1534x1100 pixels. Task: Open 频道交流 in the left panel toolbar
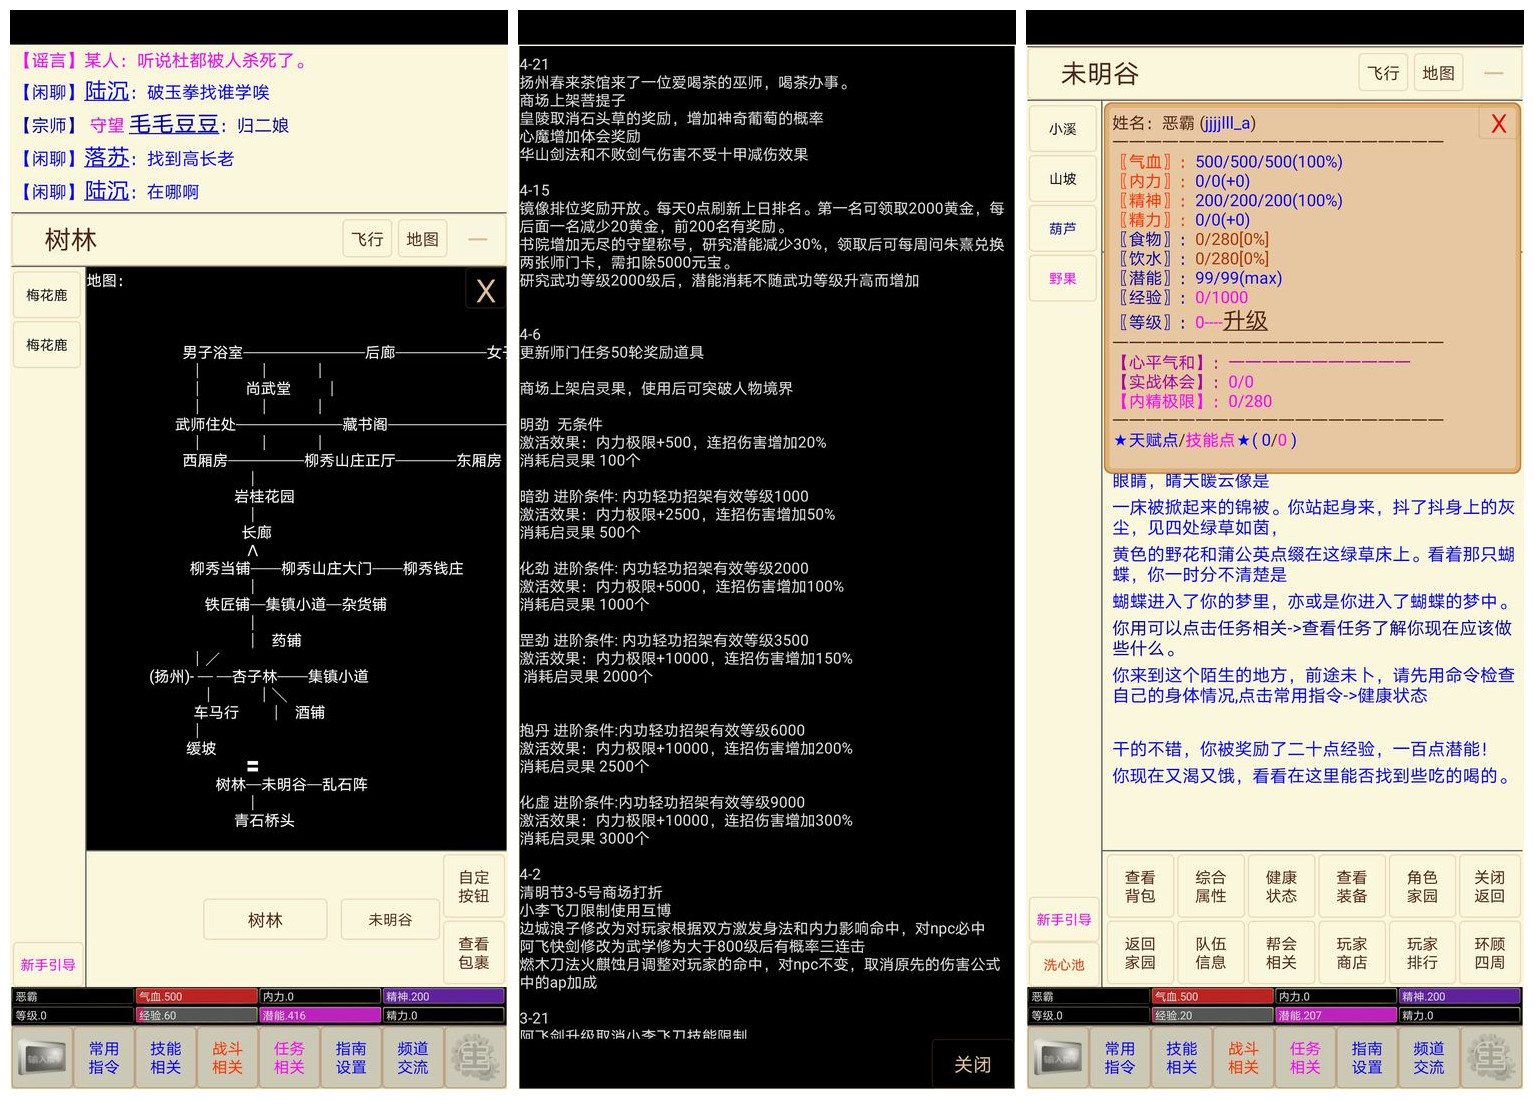pyautogui.click(x=413, y=1058)
